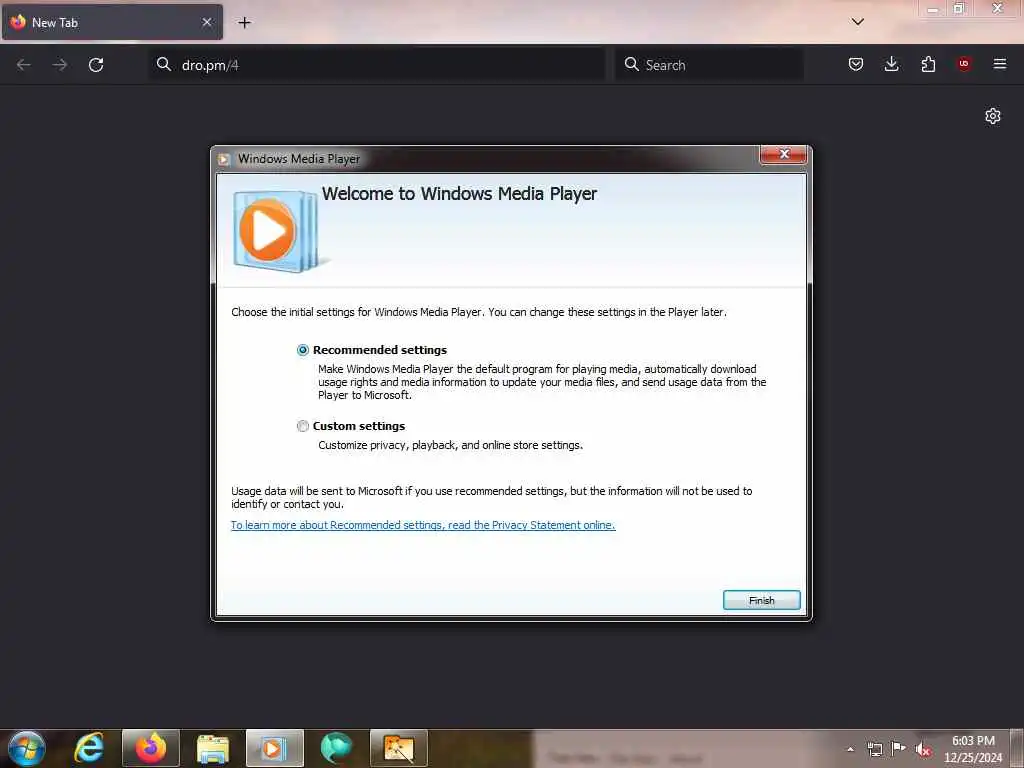The width and height of the screenshot is (1024, 768).
Task: Show hidden system tray icons arrow
Action: click(850, 749)
